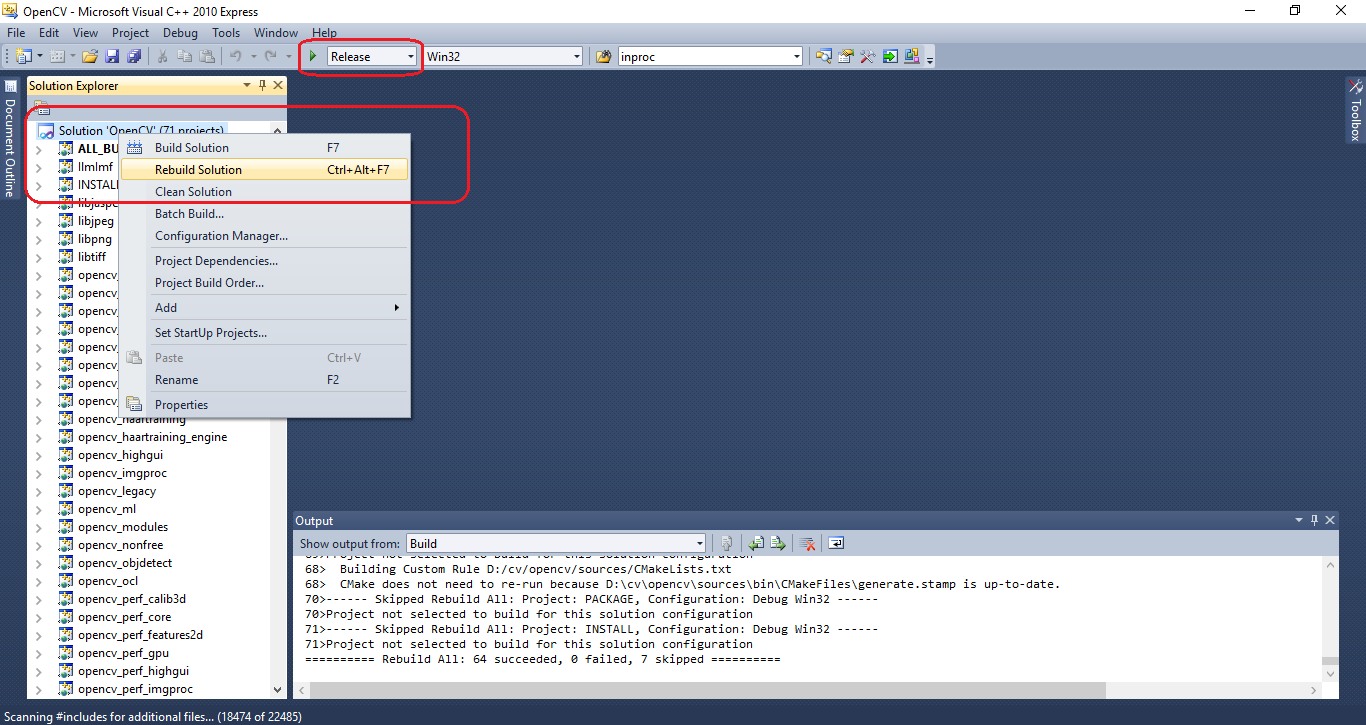Click the Start Page toolbar icon
Viewport: 1366px width, 725px height.
tap(890, 56)
